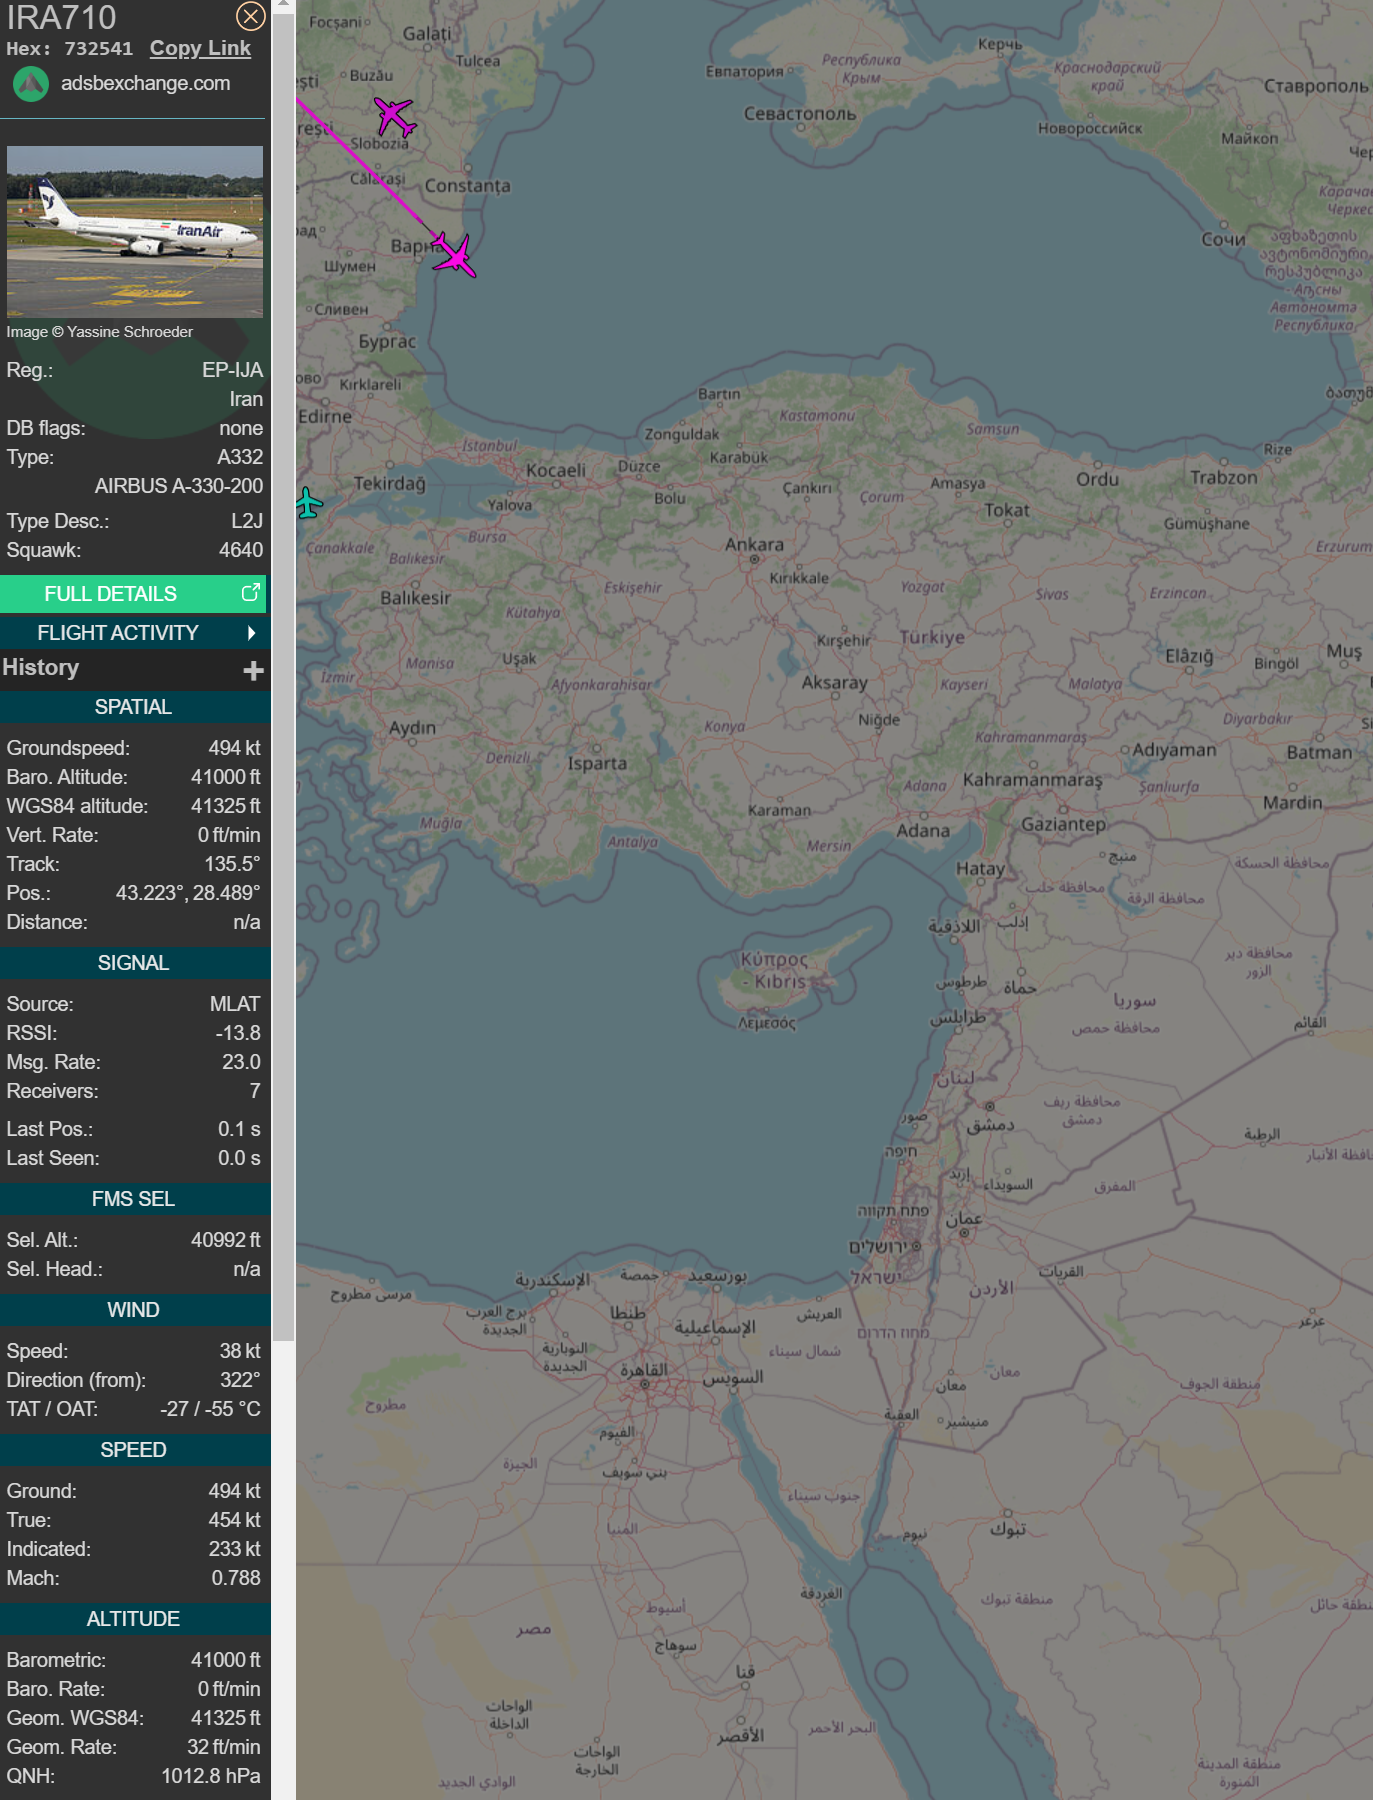Click the WIND section header

point(133,1310)
